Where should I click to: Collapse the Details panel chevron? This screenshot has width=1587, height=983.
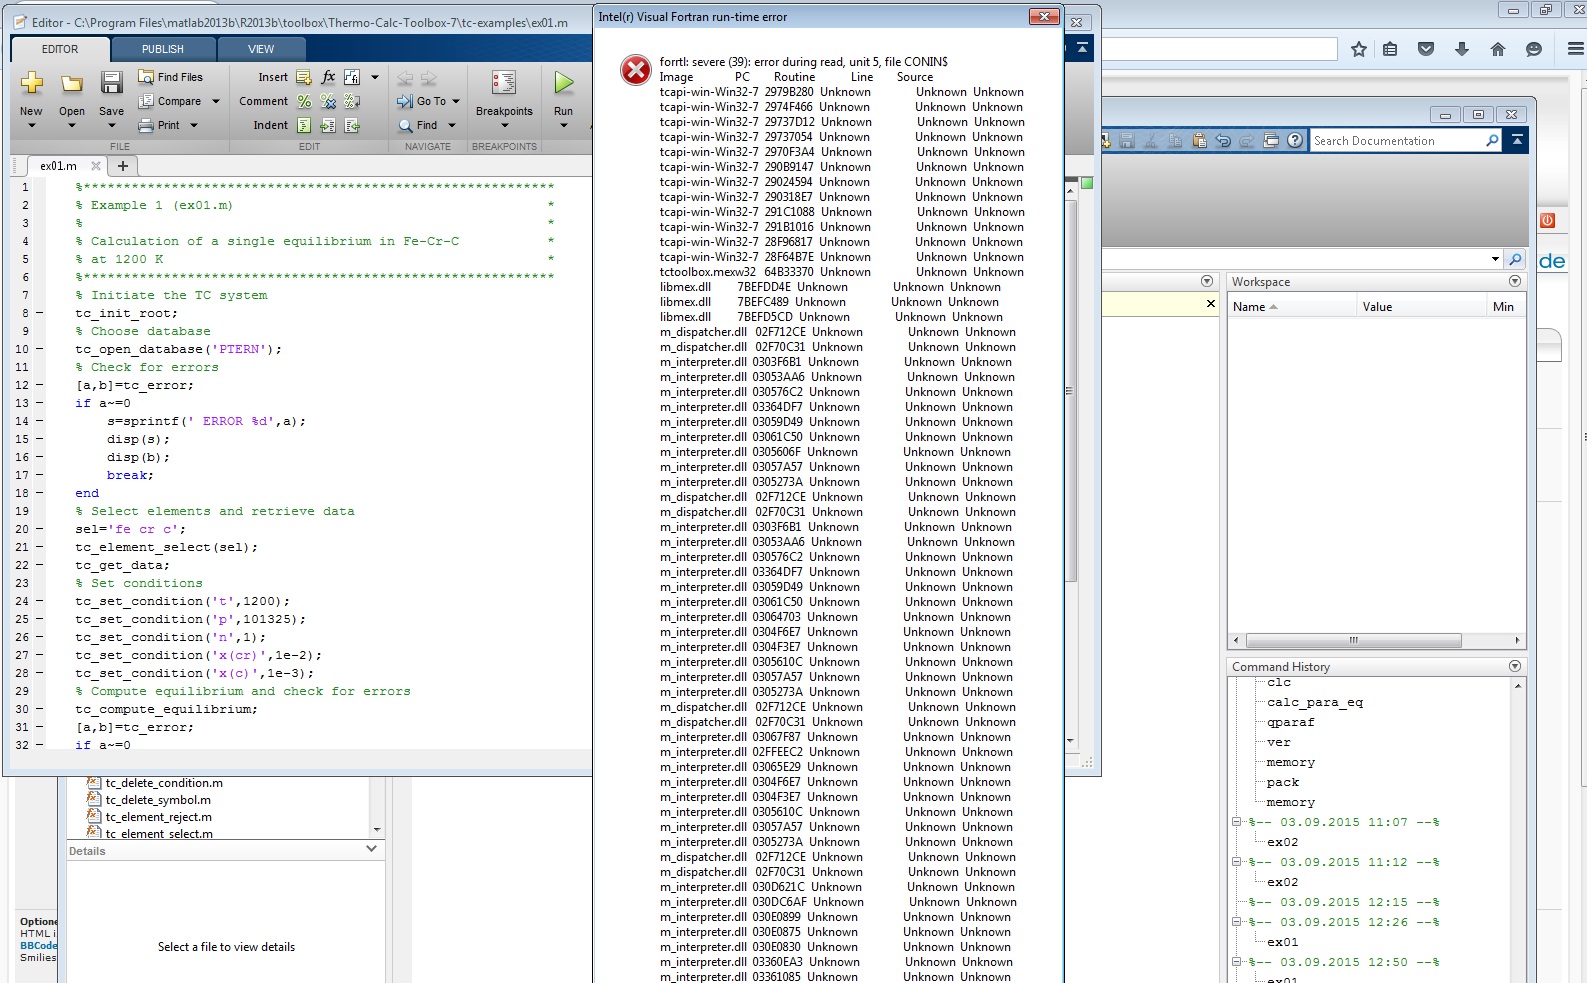[x=372, y=849]
